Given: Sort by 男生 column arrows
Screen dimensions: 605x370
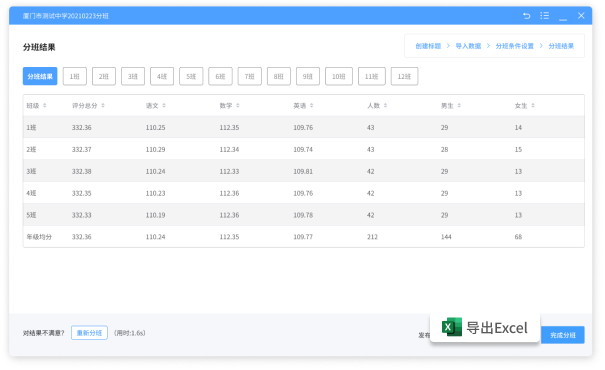Looking at the screenshot, I should (x=459, y=105).
